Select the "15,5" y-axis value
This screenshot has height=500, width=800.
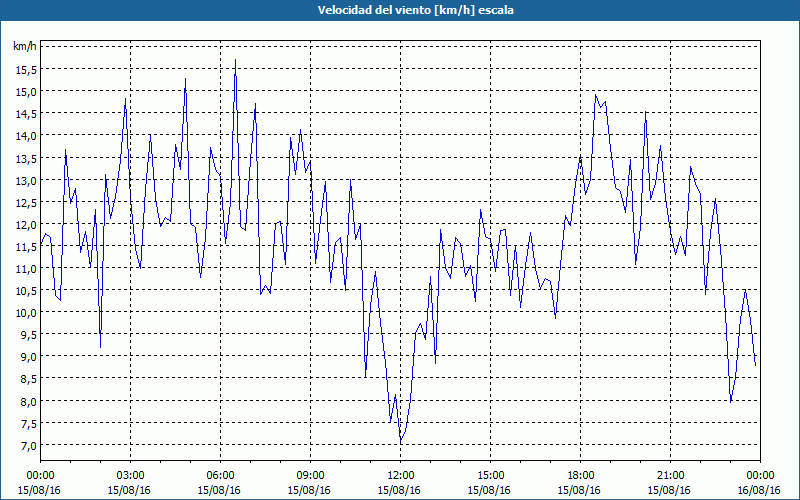click(26, 69)
